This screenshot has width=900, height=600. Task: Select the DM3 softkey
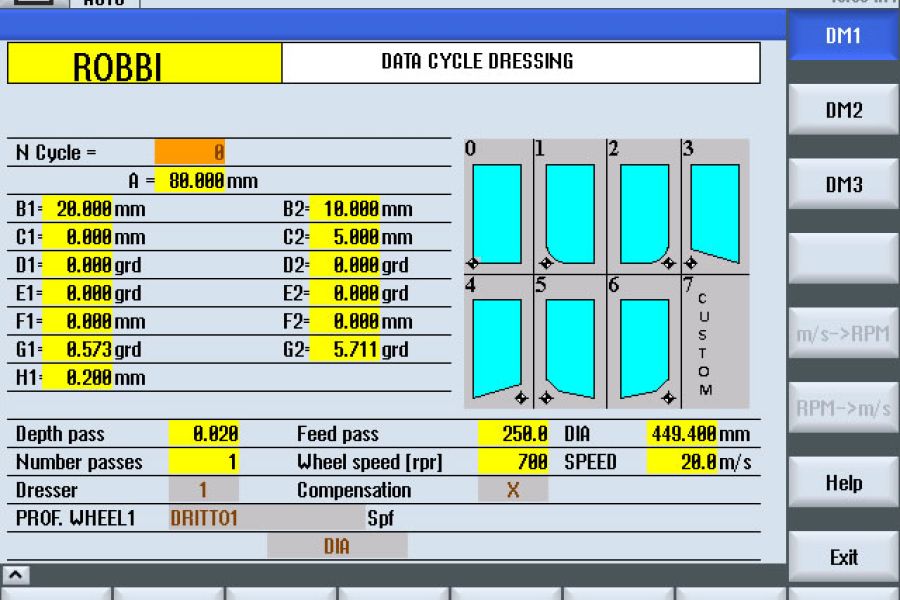pyautogui.click(x=843, y=183)
